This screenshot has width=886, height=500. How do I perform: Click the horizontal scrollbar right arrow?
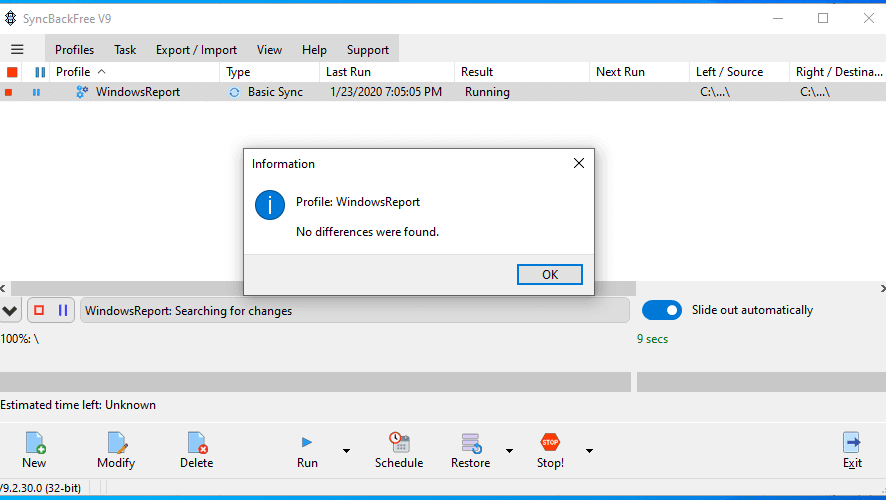(x=882, y=289)
